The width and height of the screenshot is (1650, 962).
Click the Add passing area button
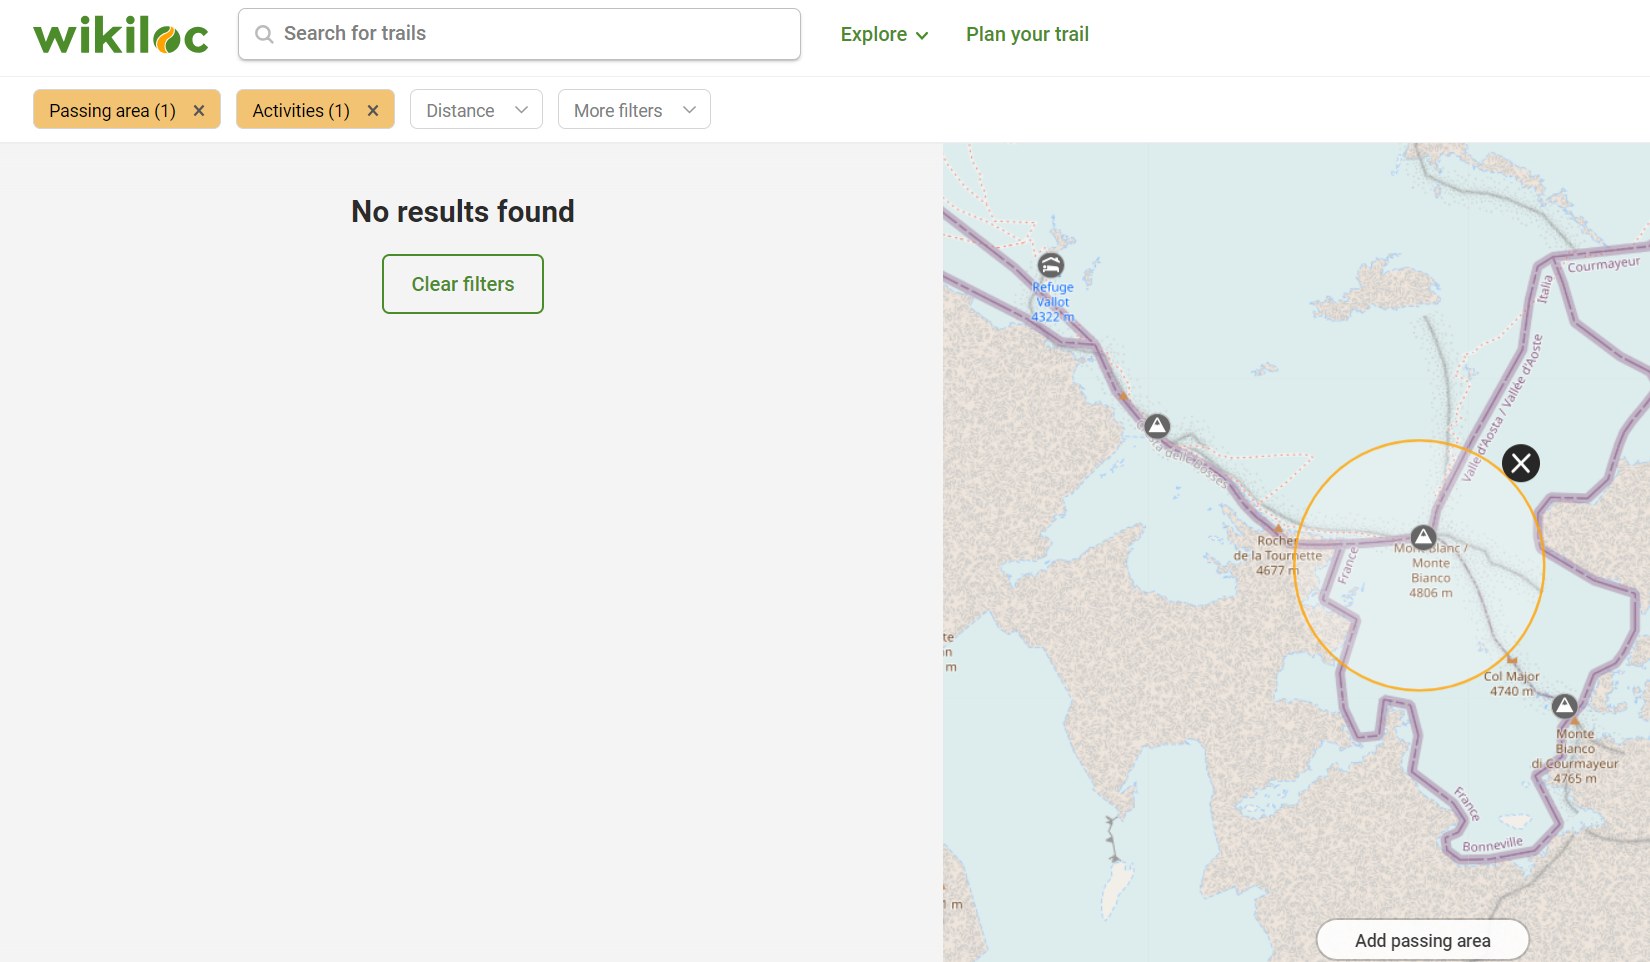click(x=1422, y=940)
